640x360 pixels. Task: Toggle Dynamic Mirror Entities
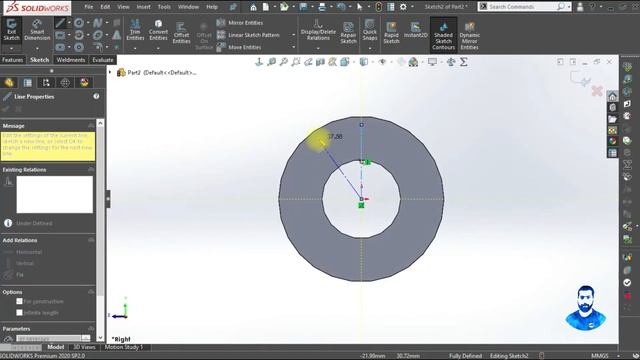[x=469, y=36]
